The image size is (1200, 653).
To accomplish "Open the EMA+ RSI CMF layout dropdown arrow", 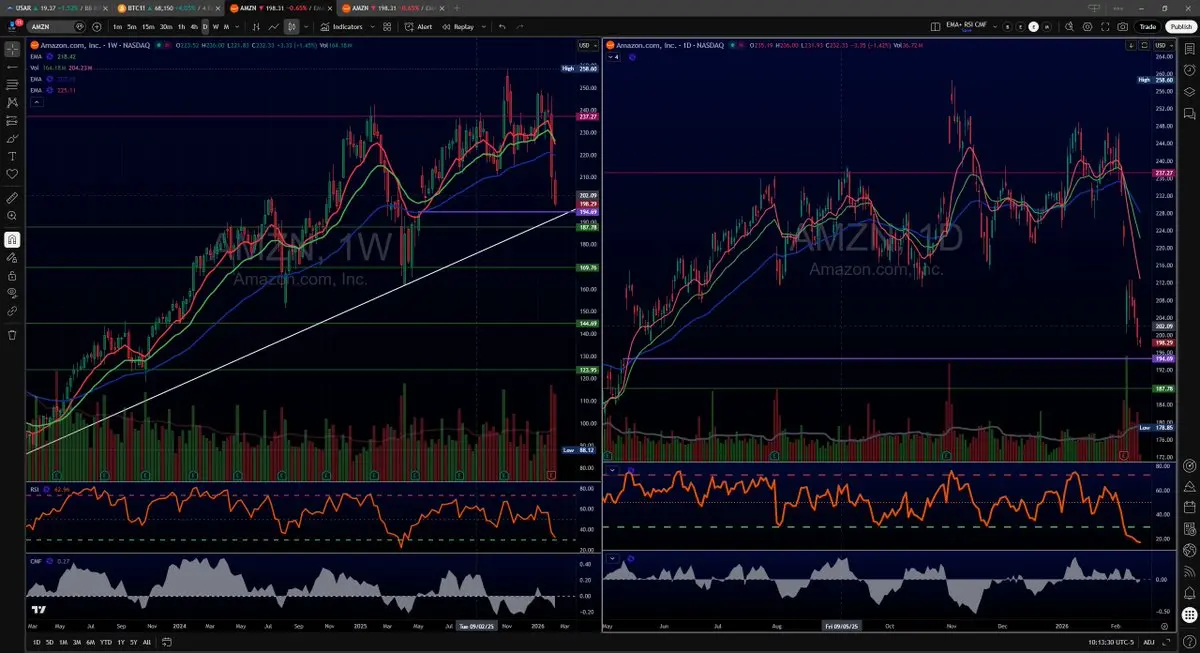I will pyautogui.click(x=995, y=26).
